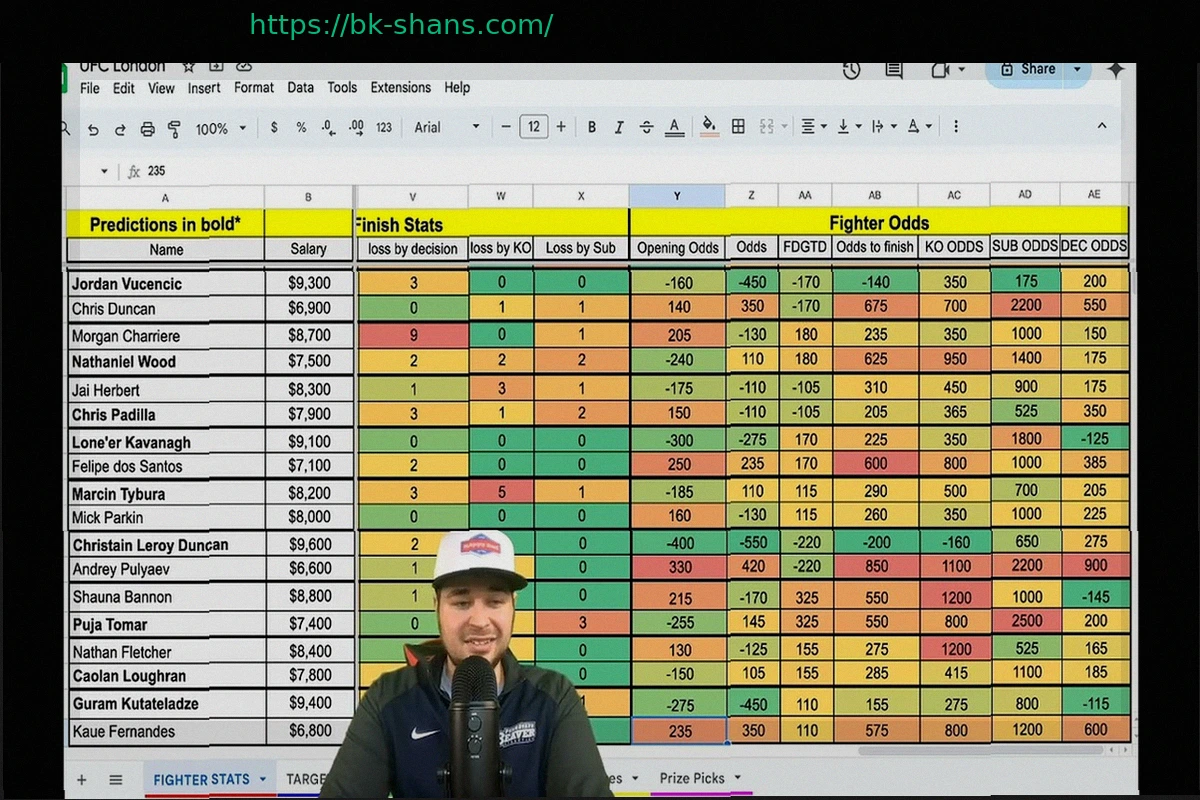
Task: Select the Paint format tool
Action: [174, 129]
